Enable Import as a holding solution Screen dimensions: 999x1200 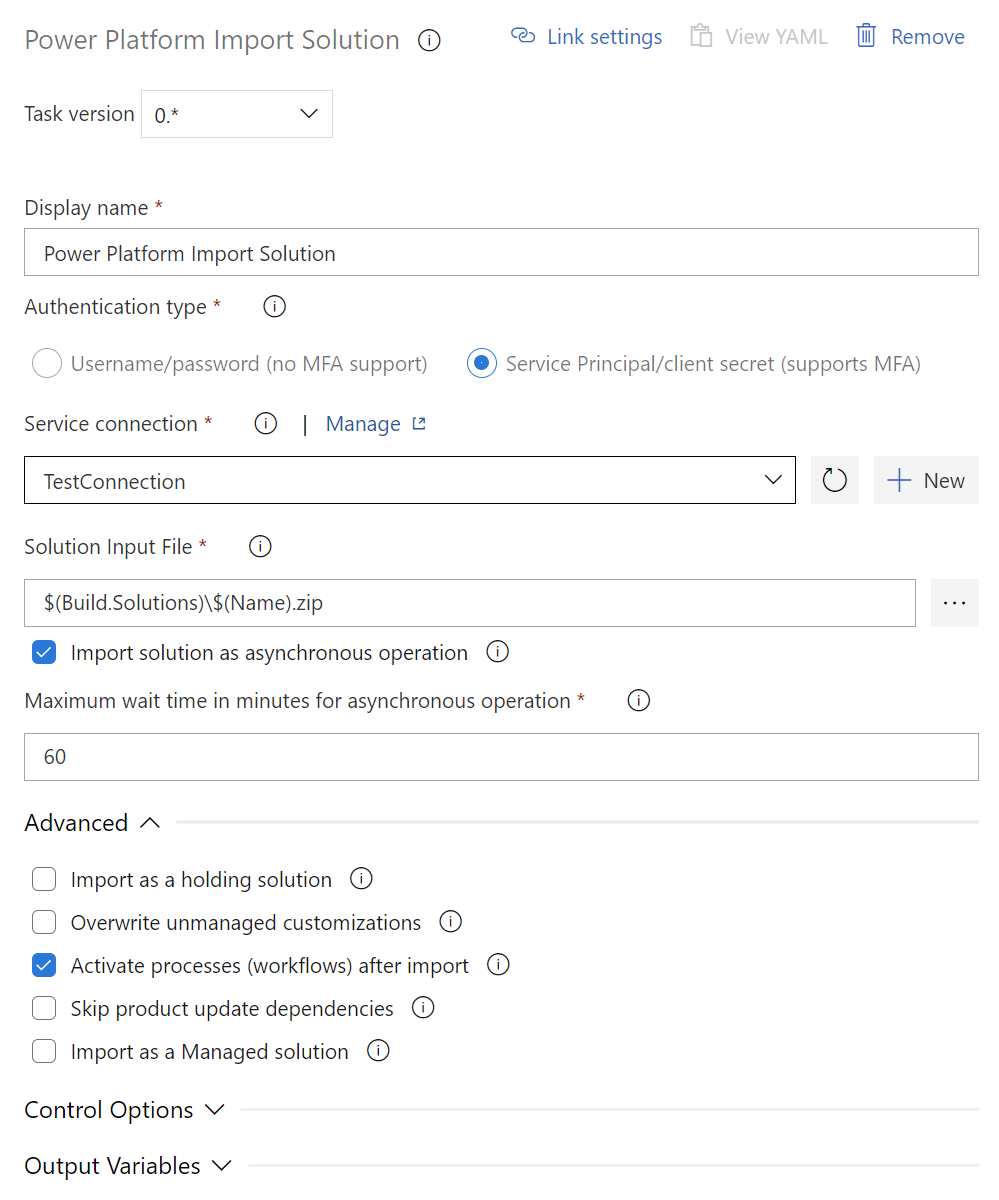pyautogui.click(x=44, y=880)
